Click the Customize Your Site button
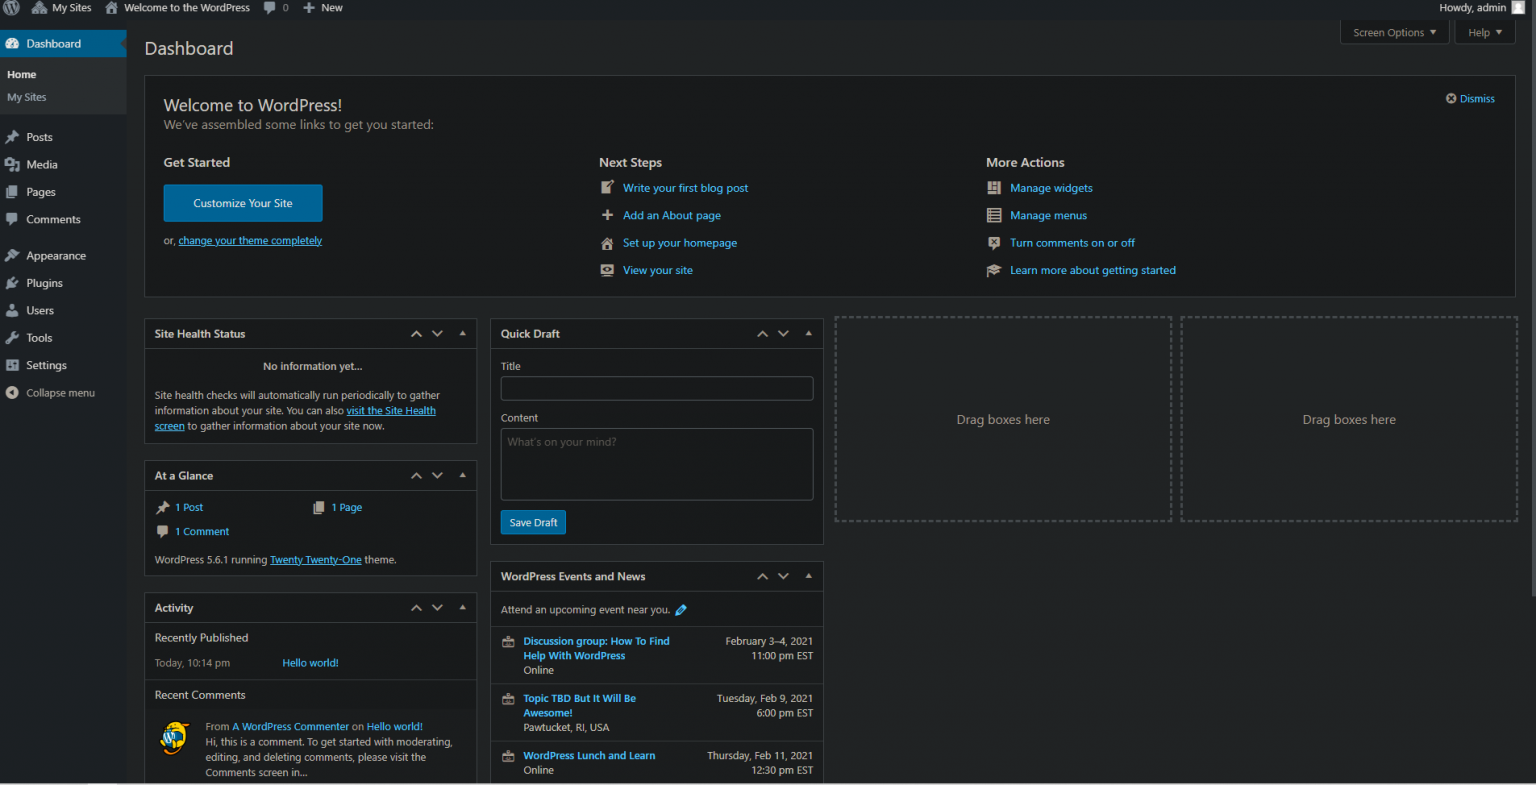The height and width of the screenshot is (785, 1536). click(243, 203)
